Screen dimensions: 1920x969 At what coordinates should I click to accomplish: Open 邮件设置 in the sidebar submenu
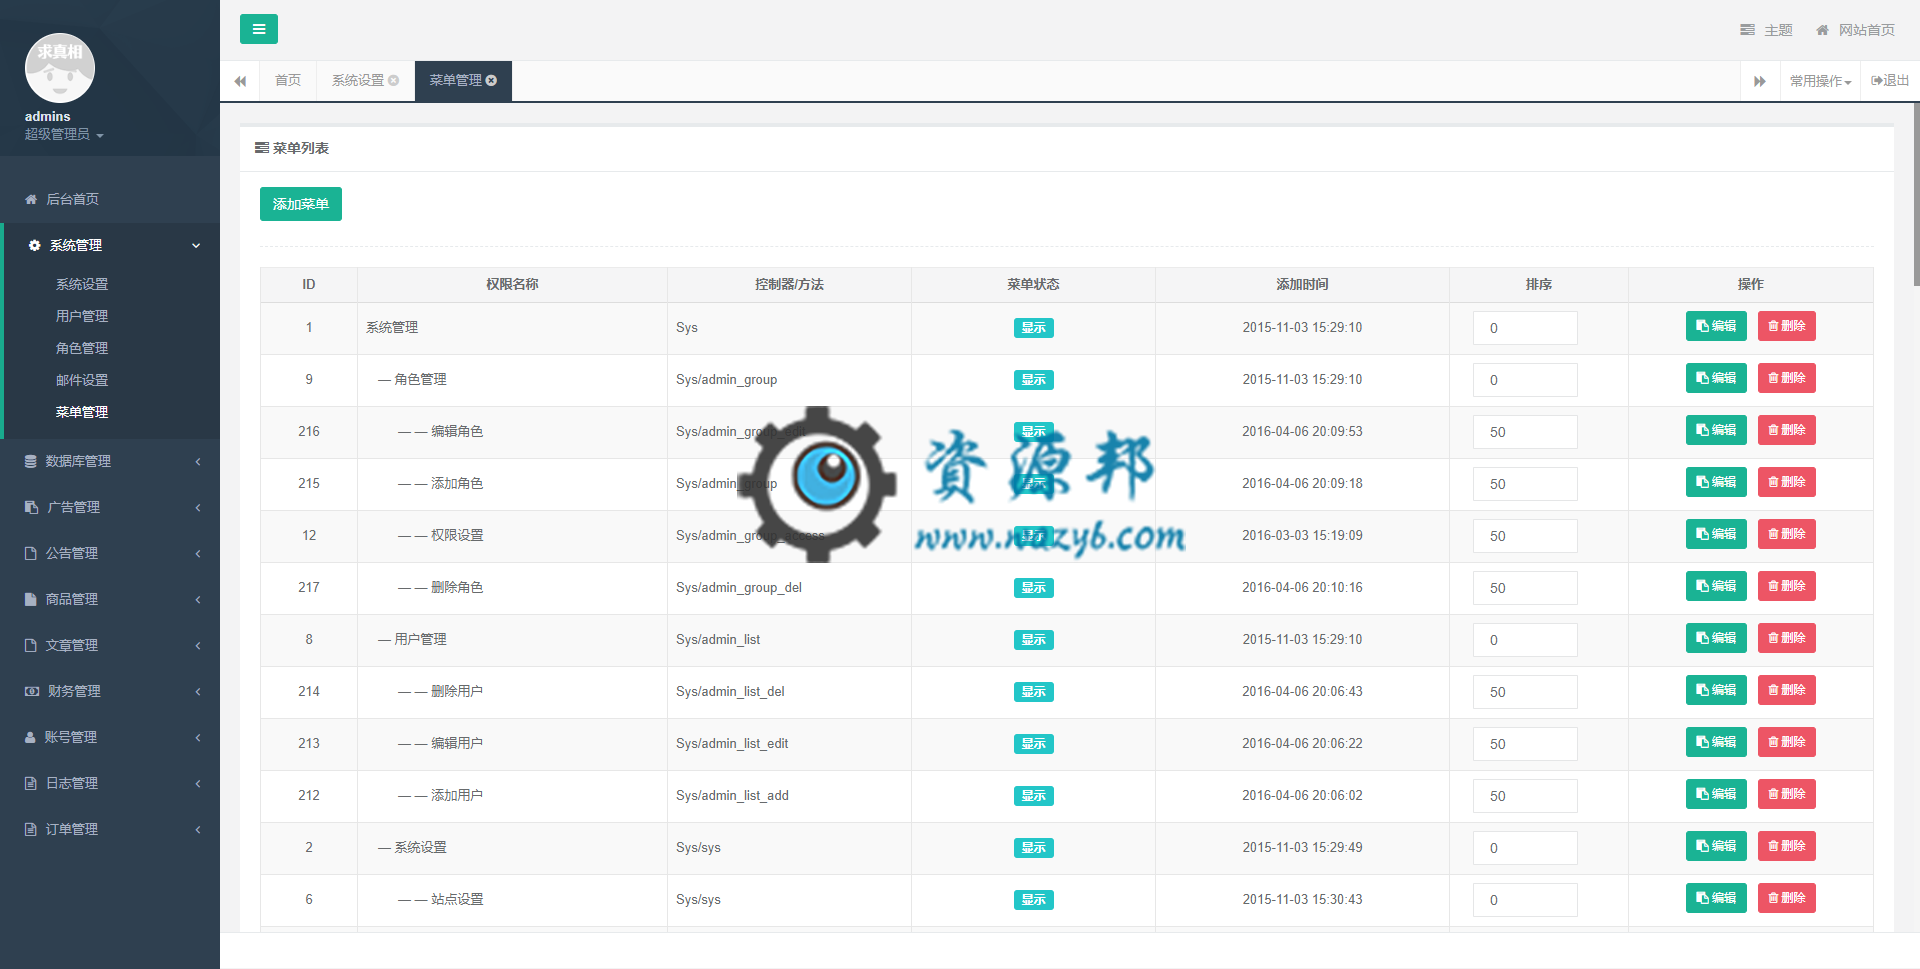pos(82,380)
